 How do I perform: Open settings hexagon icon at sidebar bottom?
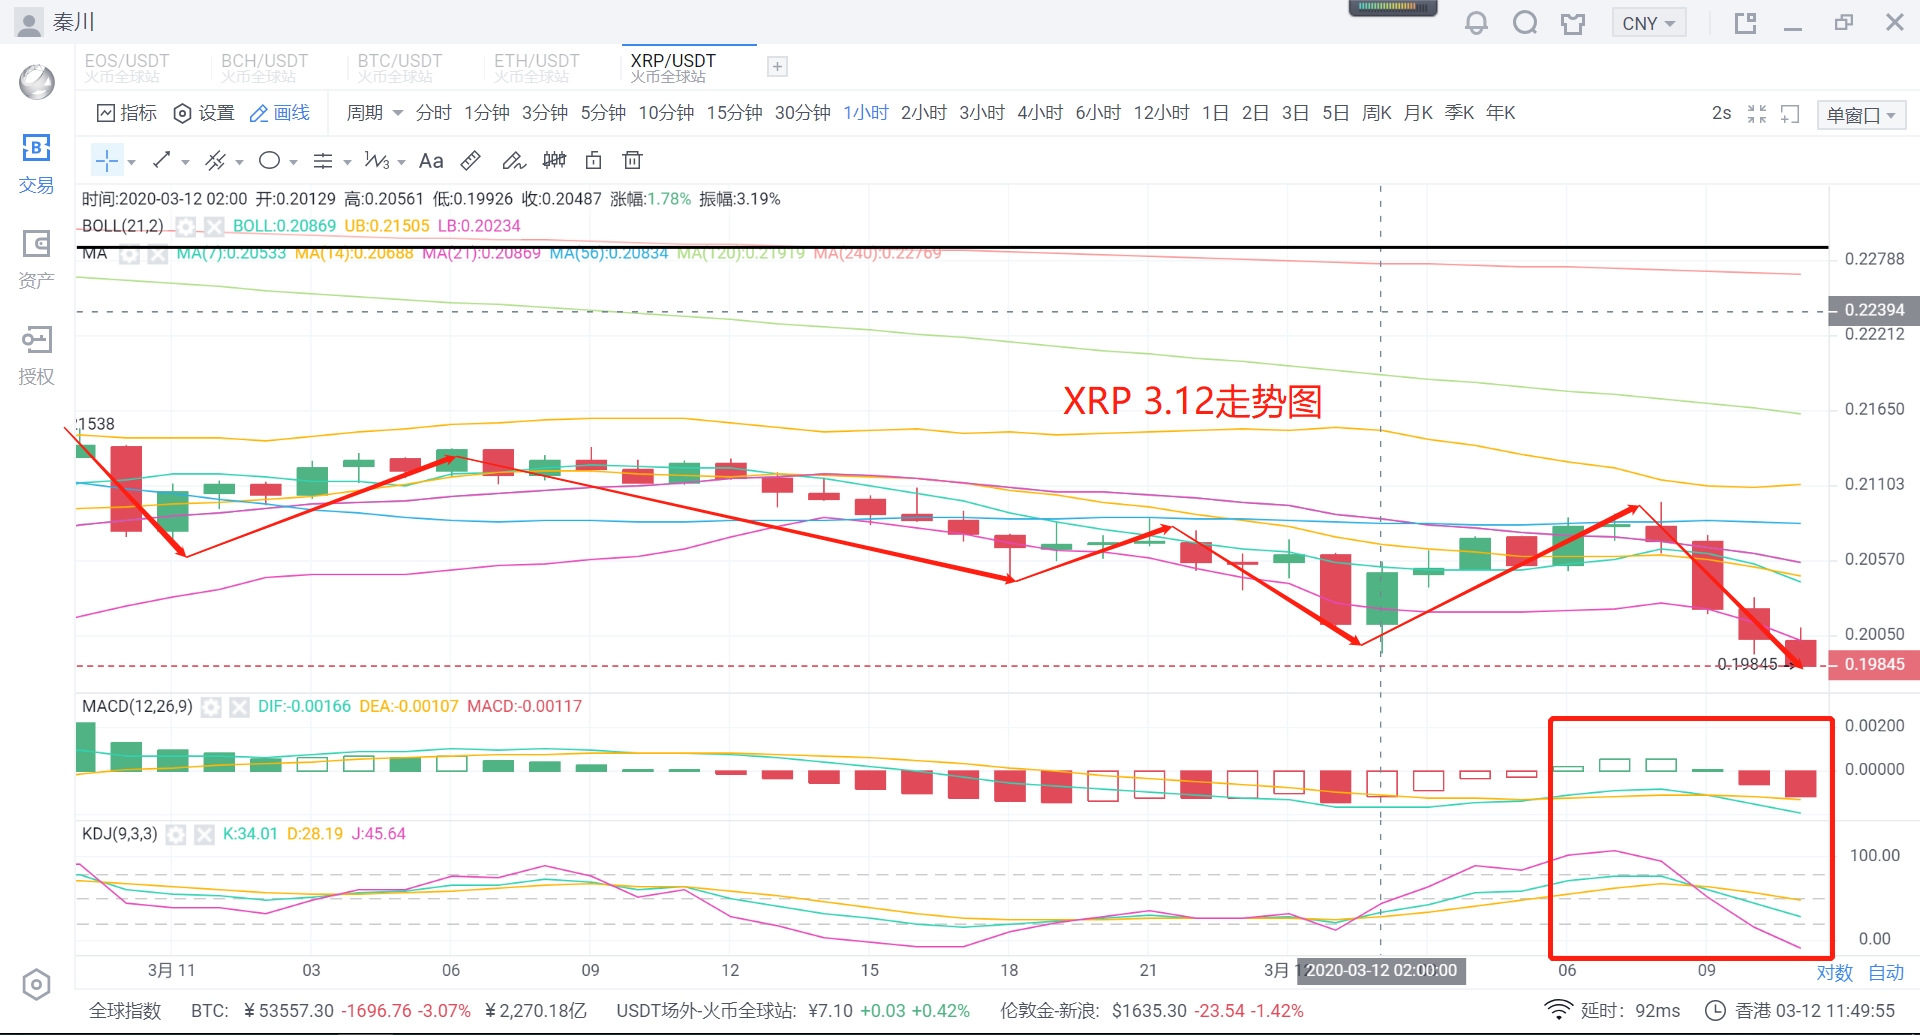pyautogui.click(x=36, y=985)
